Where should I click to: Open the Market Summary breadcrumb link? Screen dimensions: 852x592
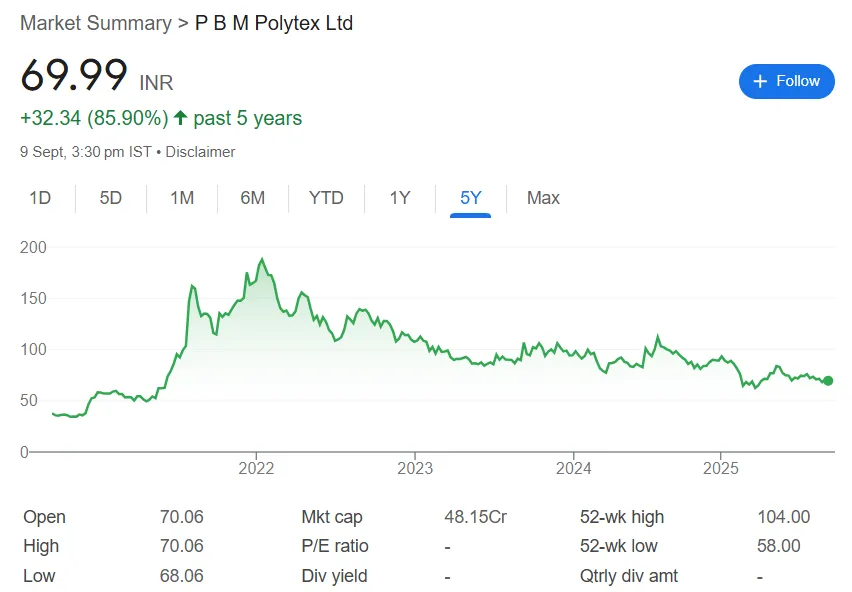coord(96,23)
